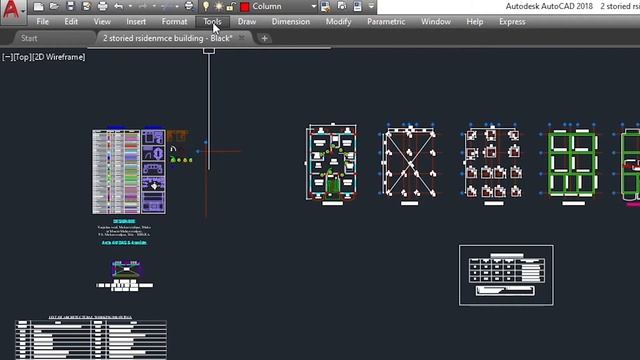Select the purple block symbols panel

tap(153, 171)
